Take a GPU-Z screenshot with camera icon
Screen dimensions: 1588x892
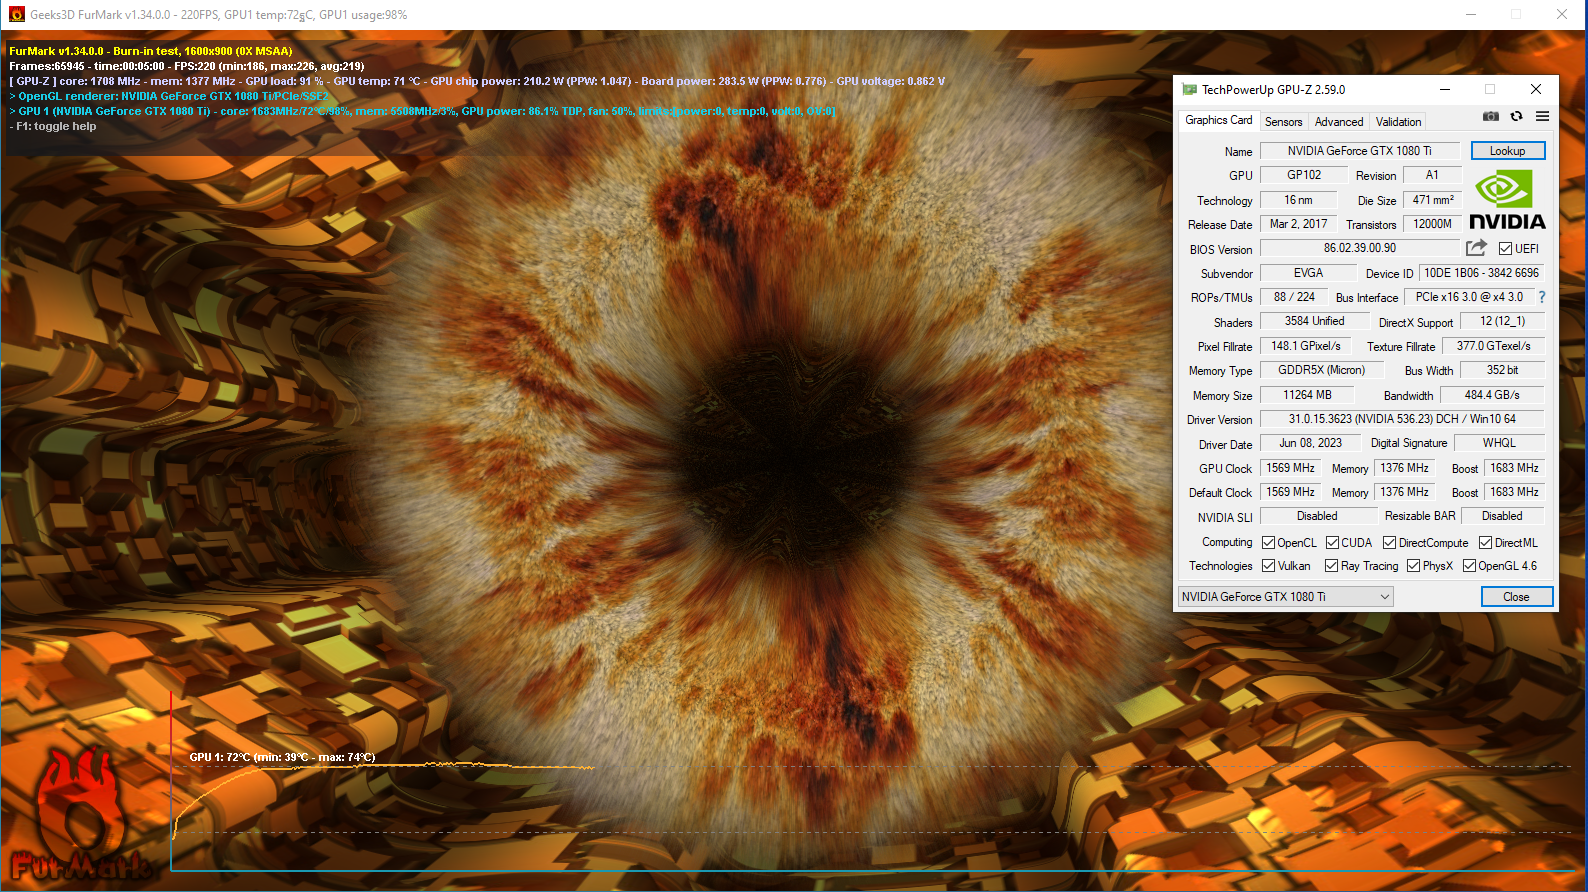click(x=1490, y=117)
